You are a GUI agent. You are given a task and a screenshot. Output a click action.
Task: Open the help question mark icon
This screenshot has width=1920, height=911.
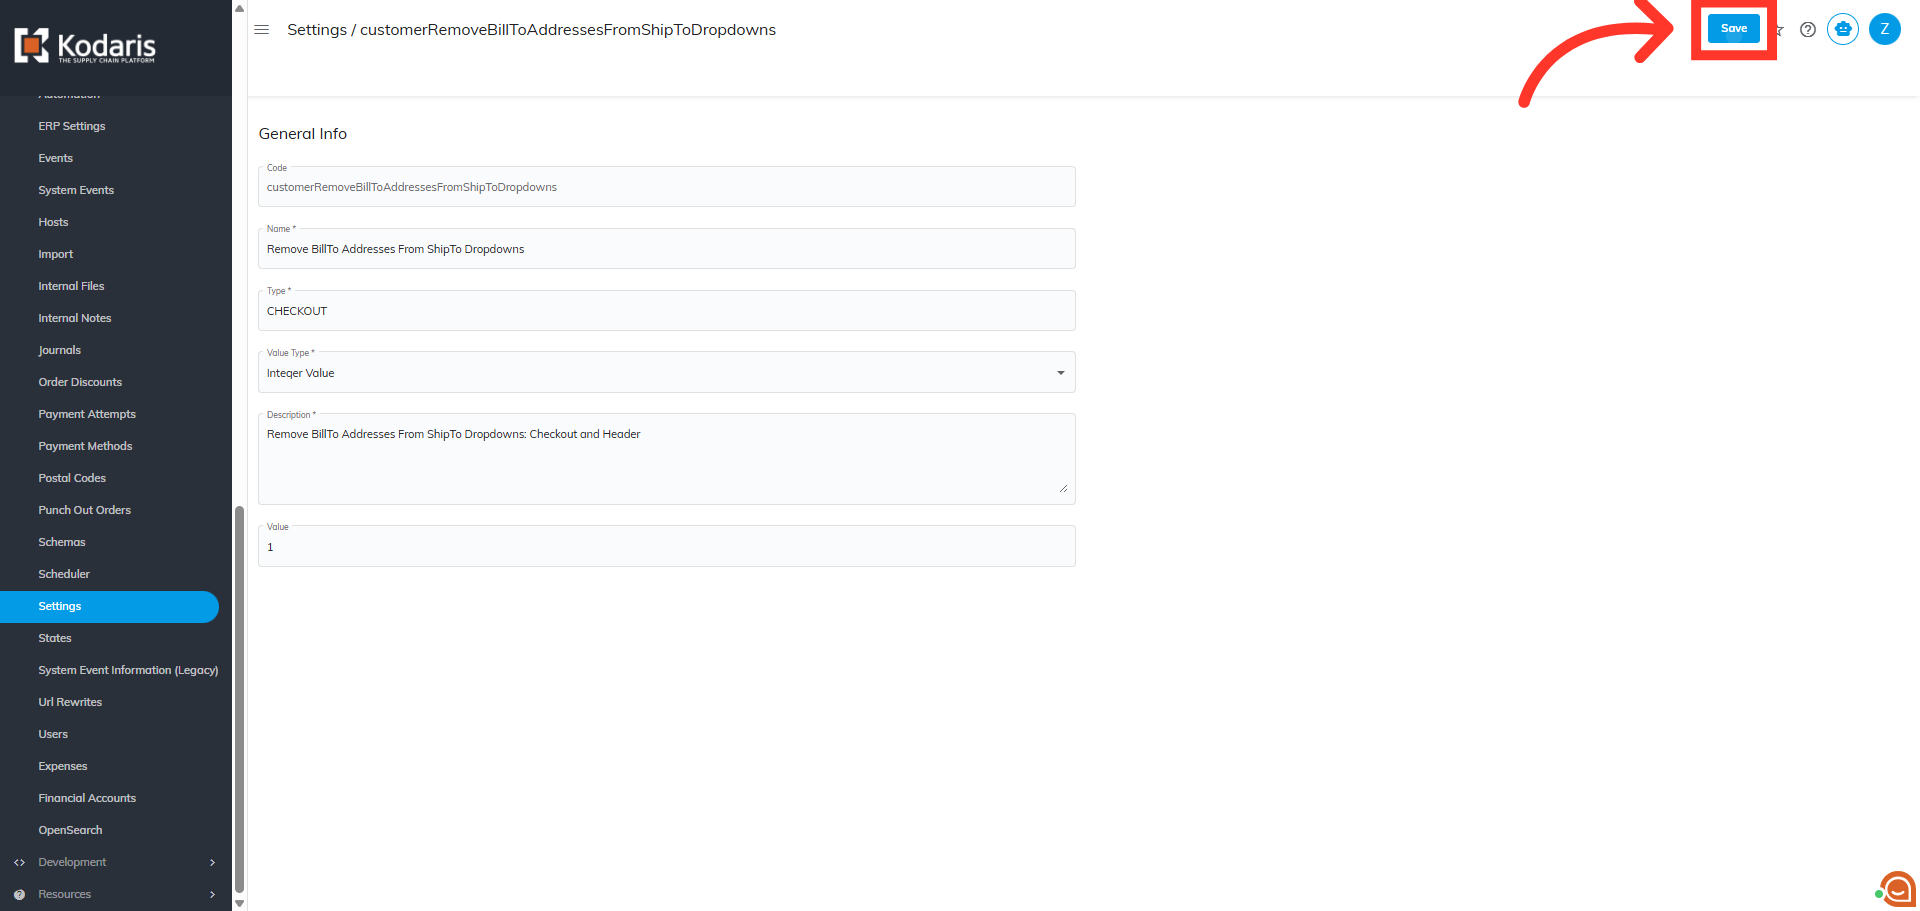tap(1808, 30)
